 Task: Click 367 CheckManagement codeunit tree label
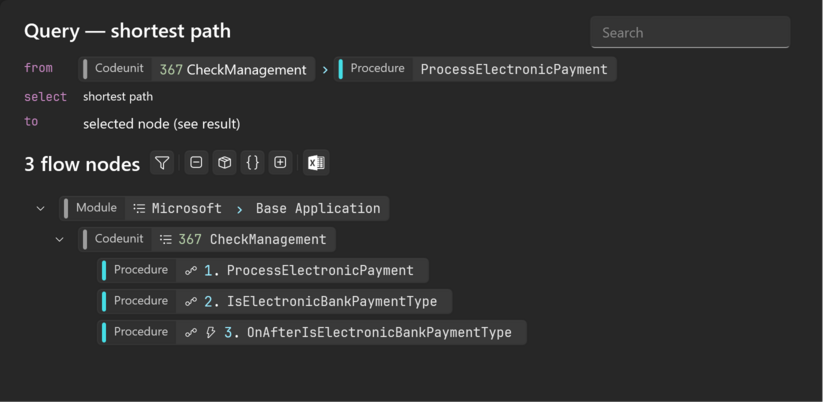point(252,240)
